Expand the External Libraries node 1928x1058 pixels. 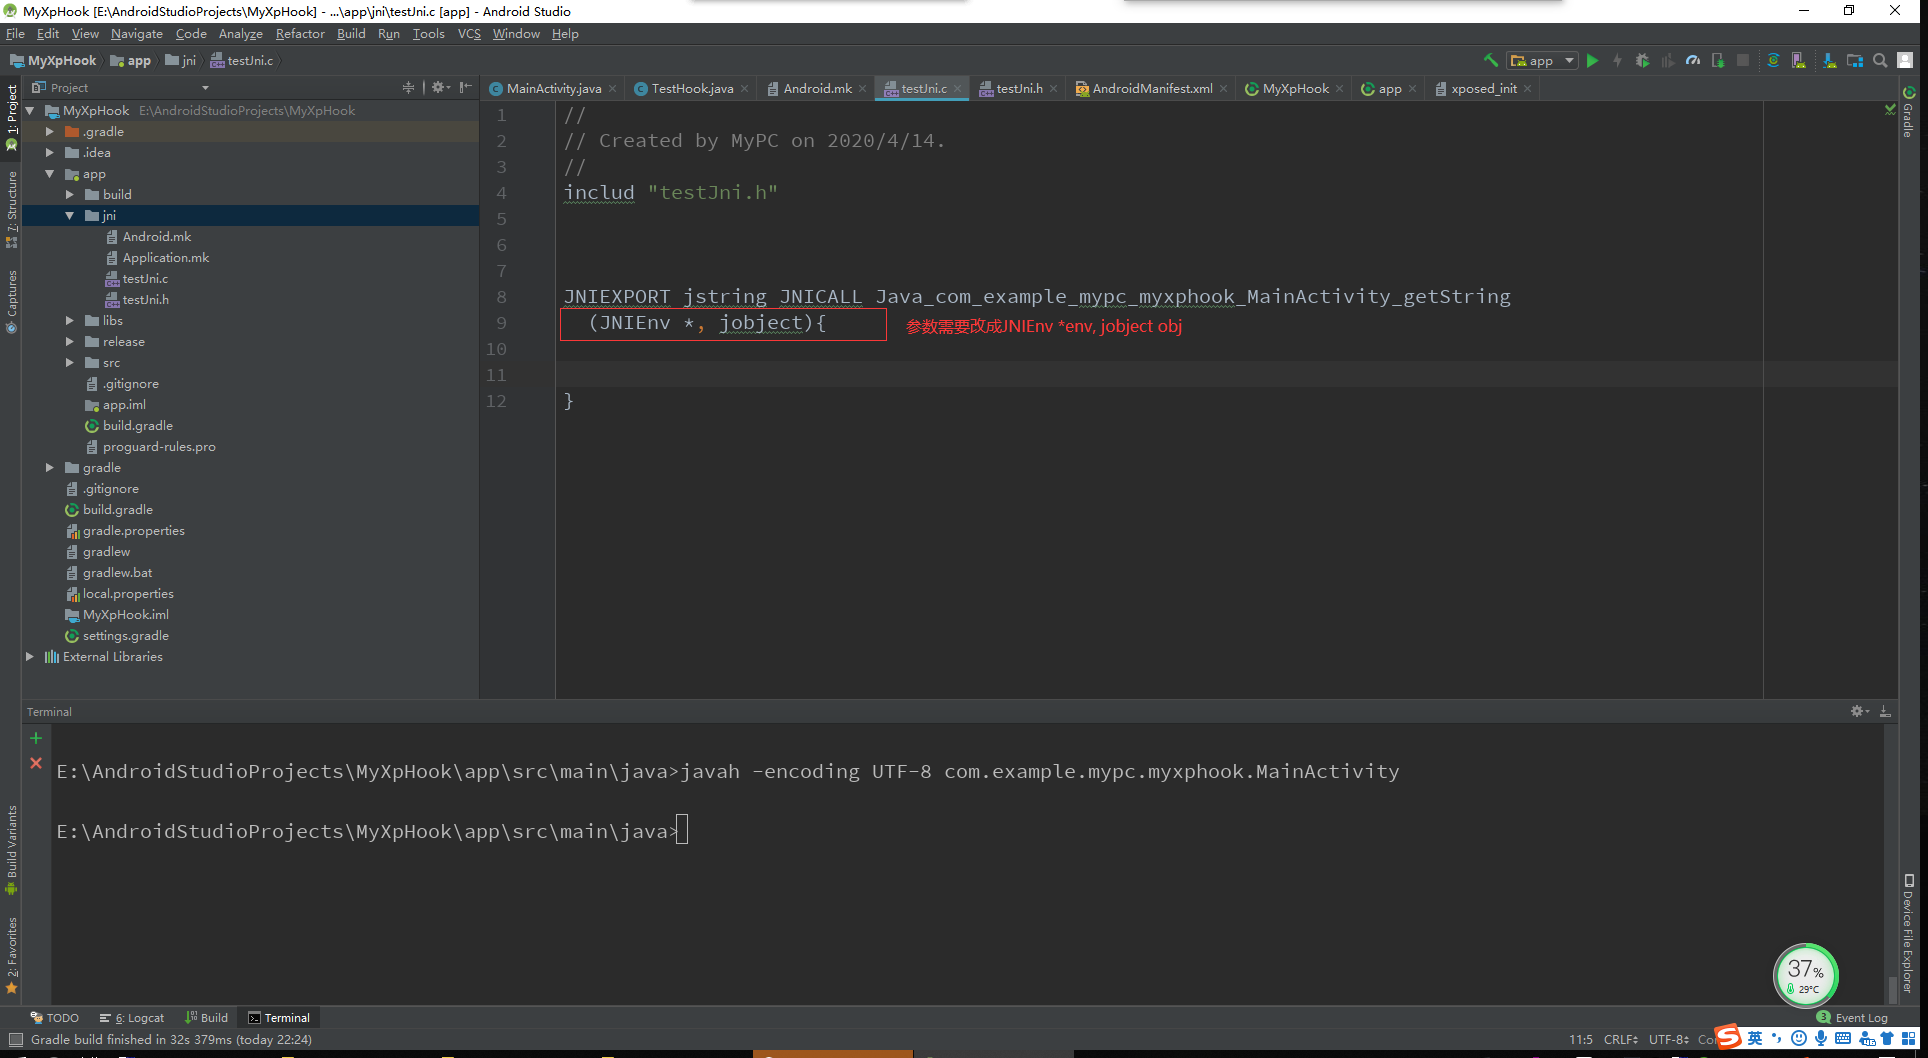coord(30,657)
